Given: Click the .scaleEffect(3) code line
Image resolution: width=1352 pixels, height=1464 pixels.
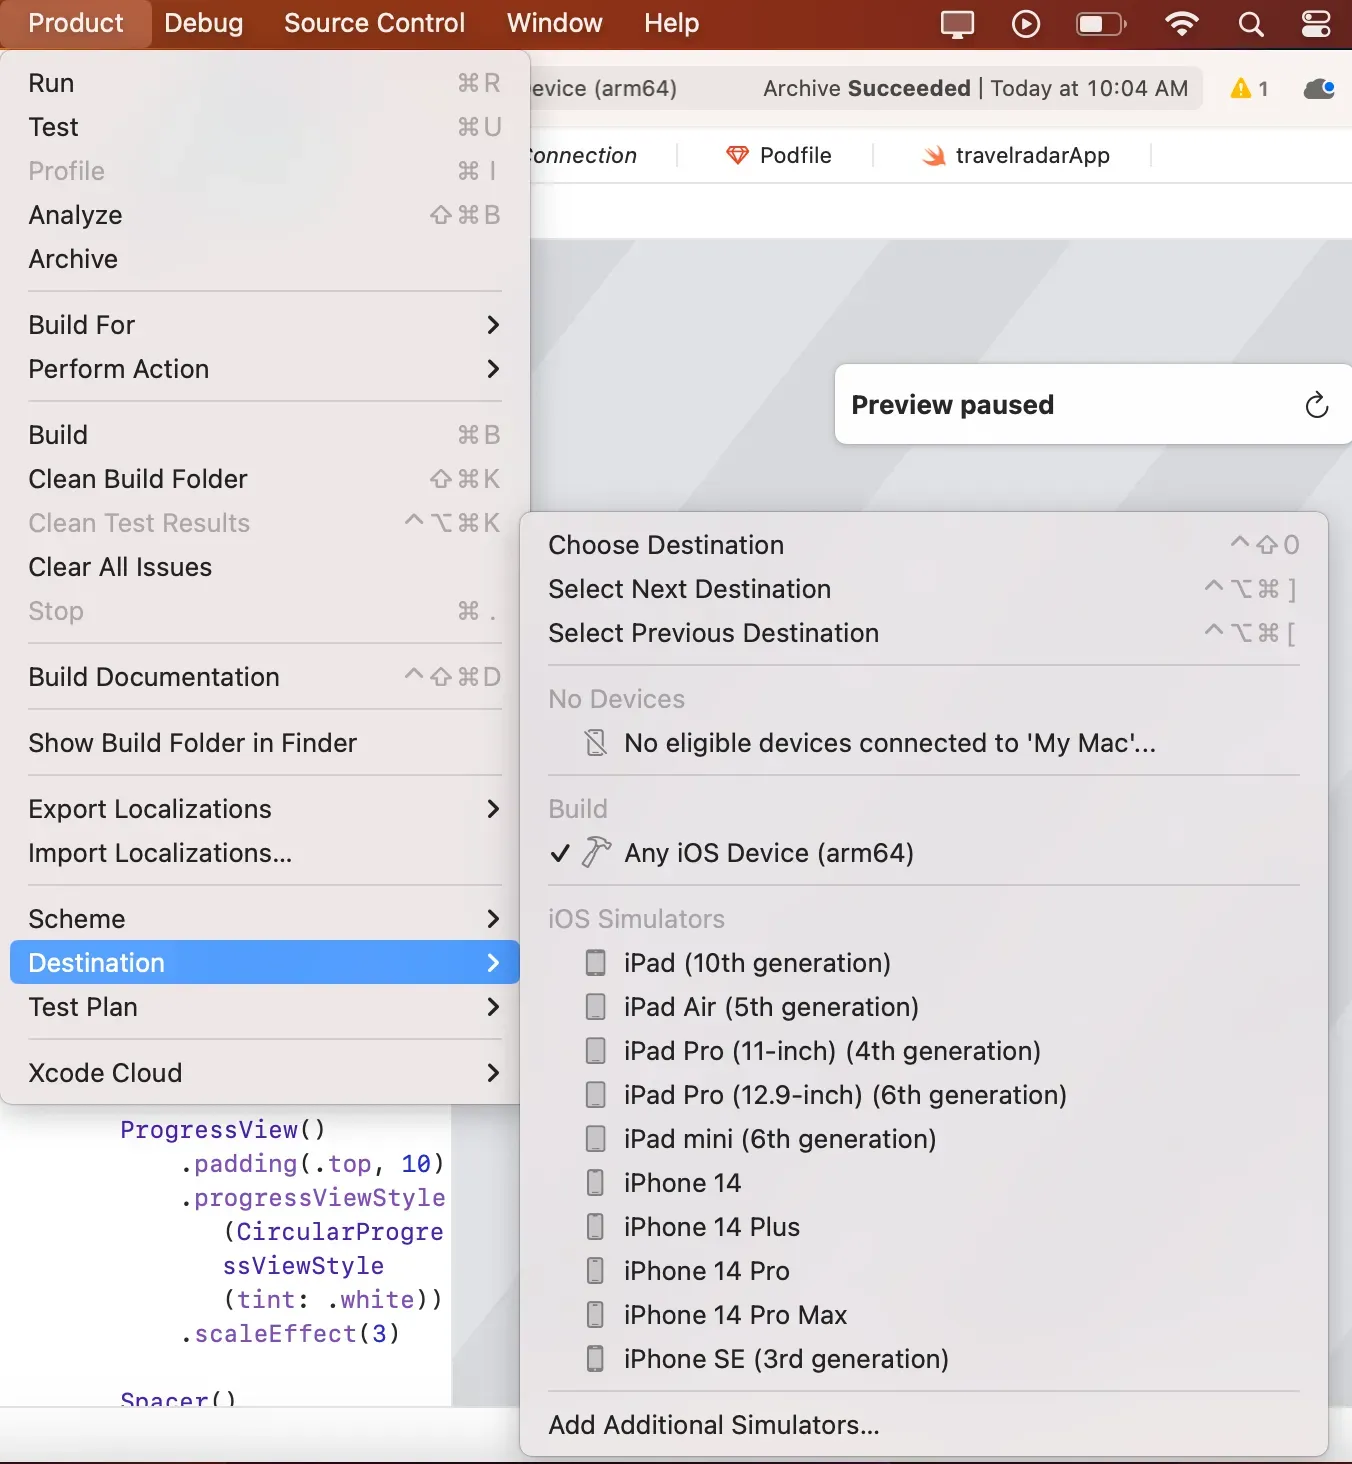Looking at the screenshot, I should (290, 1333).
